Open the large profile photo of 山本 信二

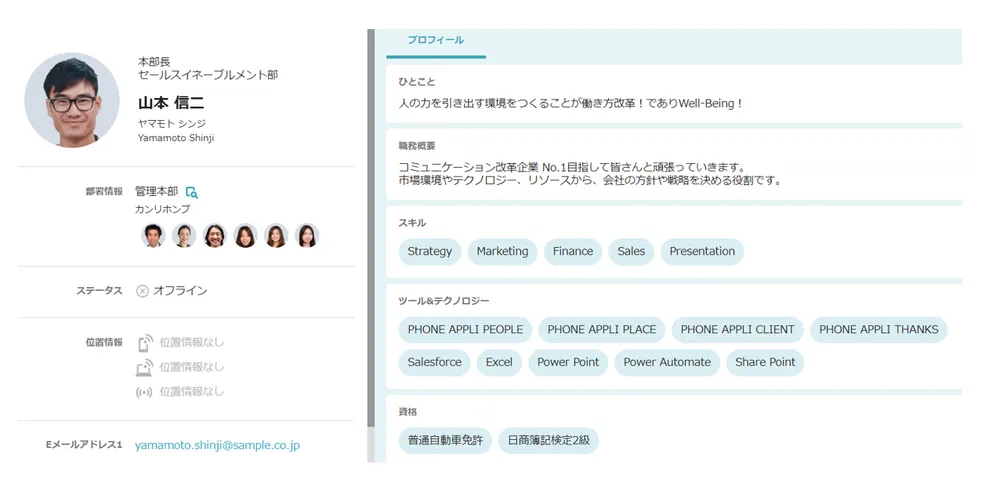click(x=72, y=100)
